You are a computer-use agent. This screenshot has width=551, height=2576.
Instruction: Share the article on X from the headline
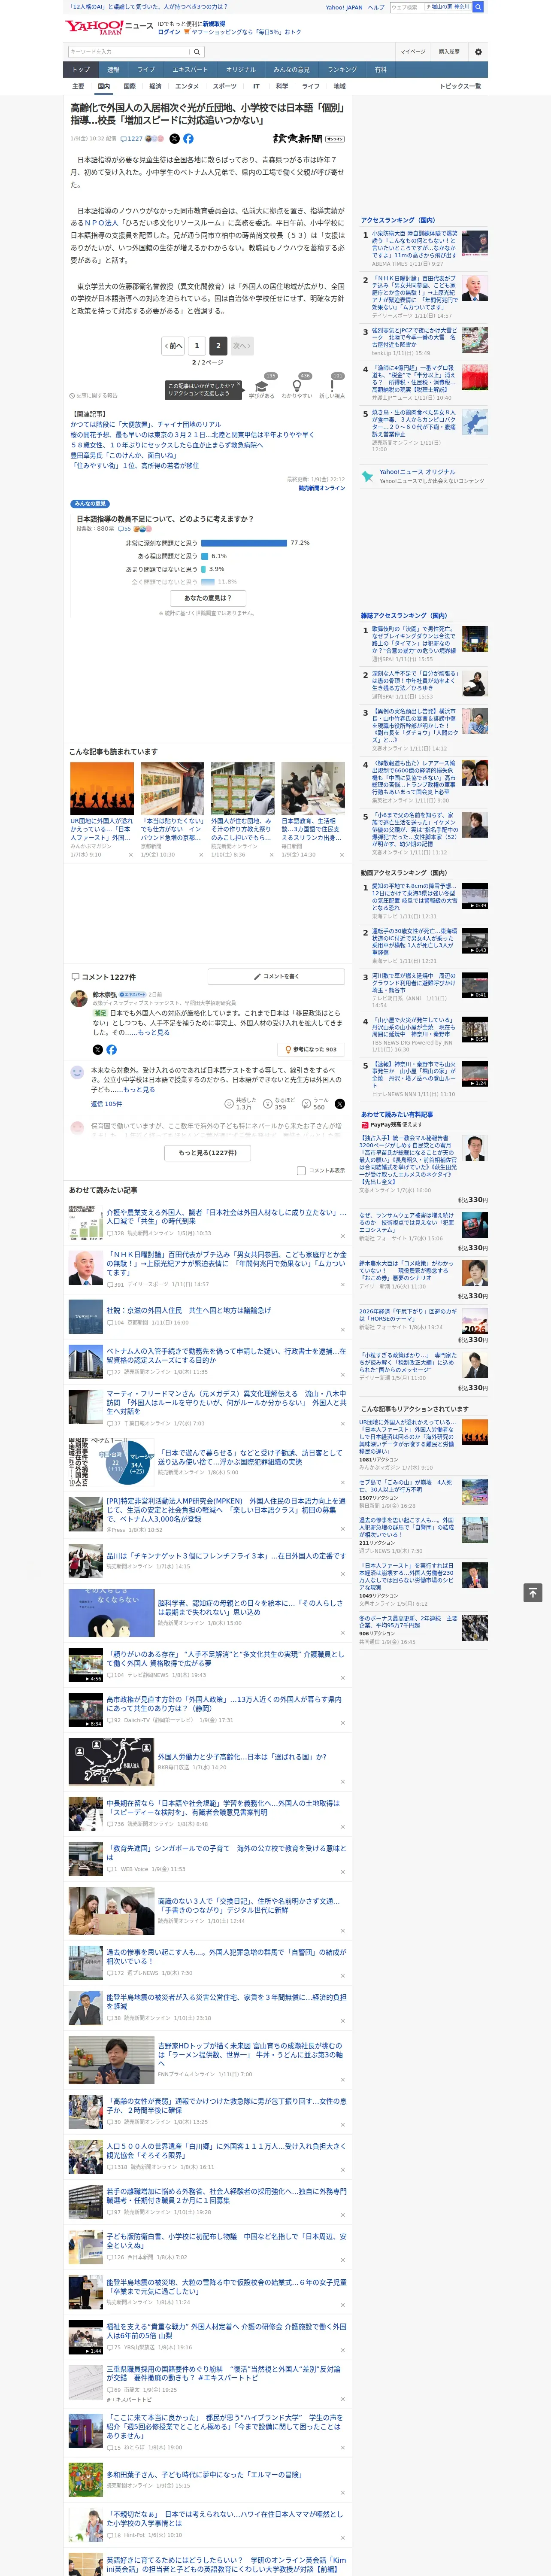tap(175, 139)
